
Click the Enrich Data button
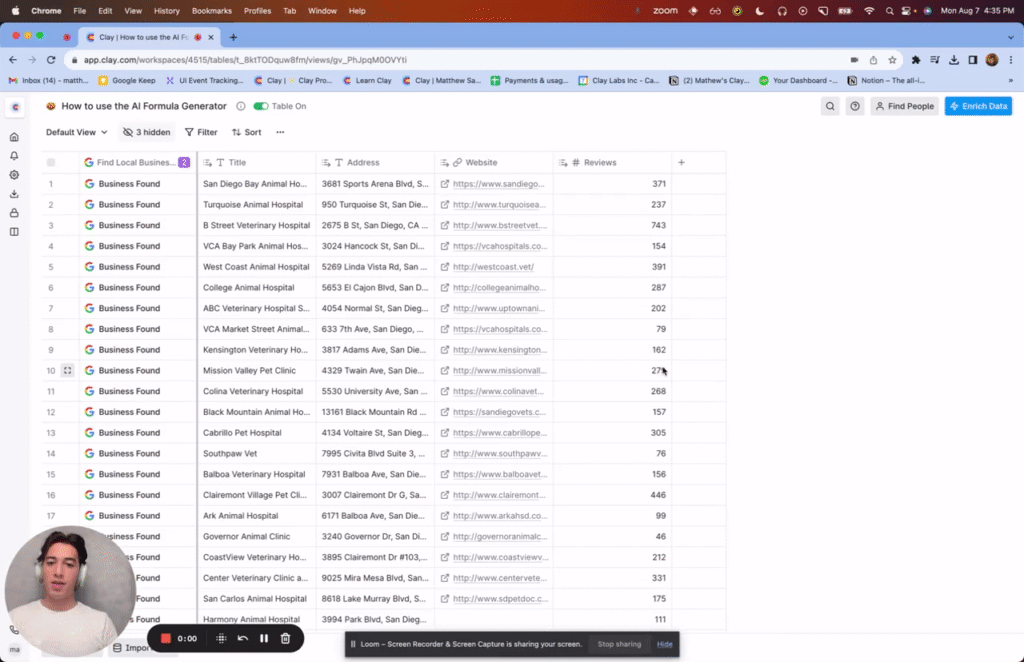[978, 106]
